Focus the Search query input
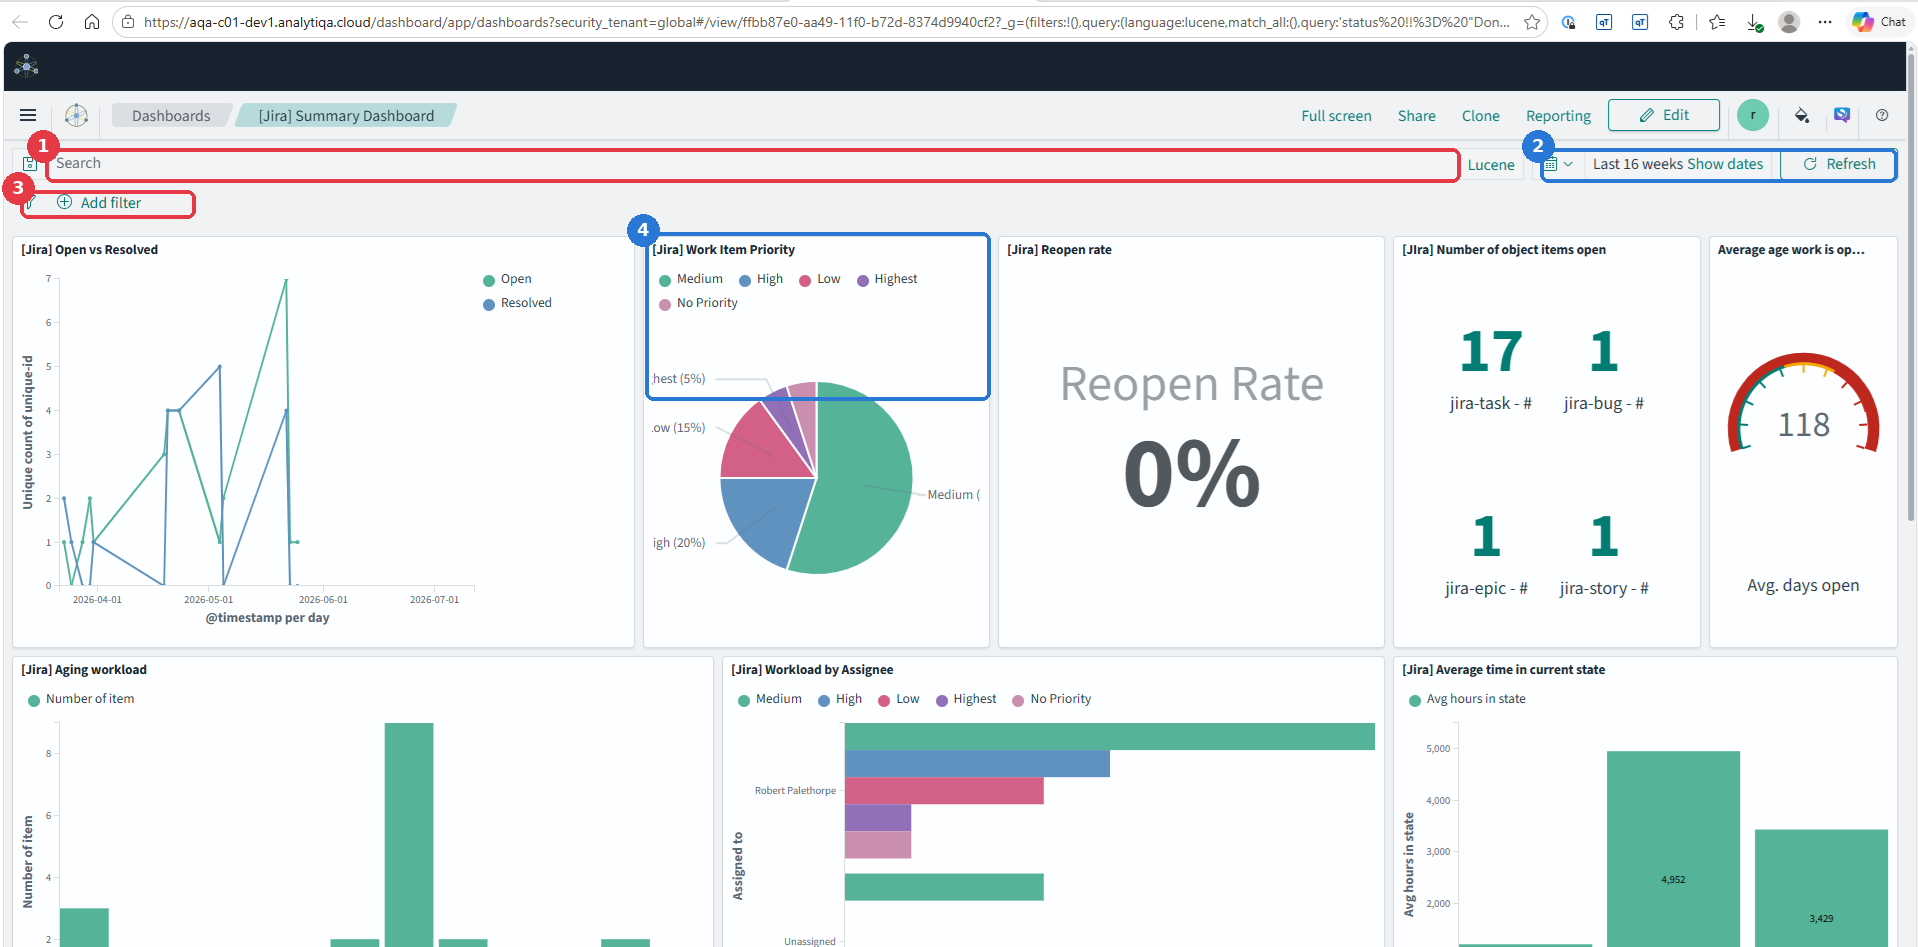 click(x=754, y=164)
